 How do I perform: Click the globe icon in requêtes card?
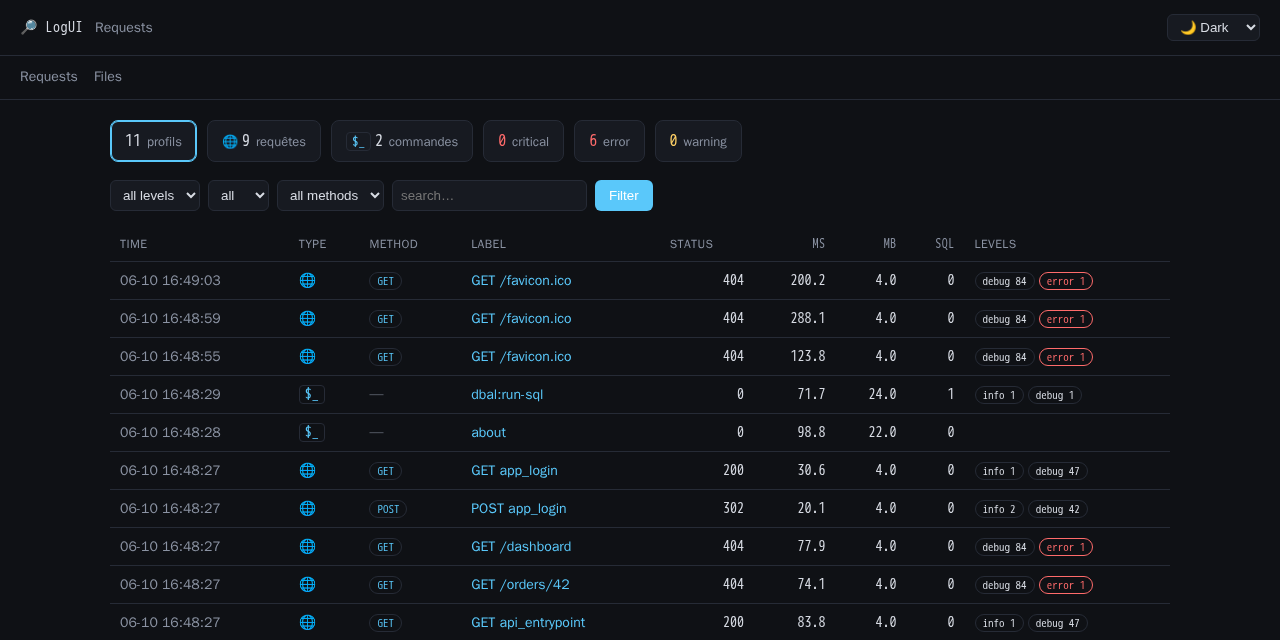coord(230,141)
